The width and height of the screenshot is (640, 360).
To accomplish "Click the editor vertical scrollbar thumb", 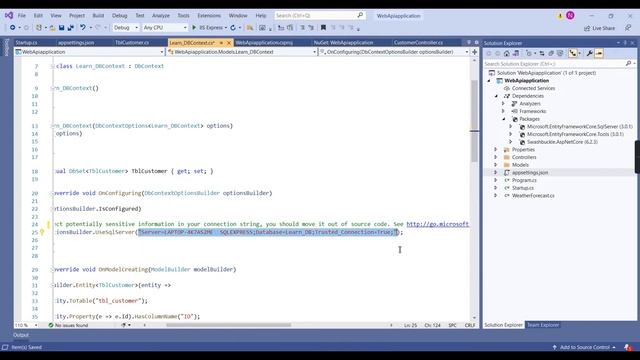I will (474, 121).
